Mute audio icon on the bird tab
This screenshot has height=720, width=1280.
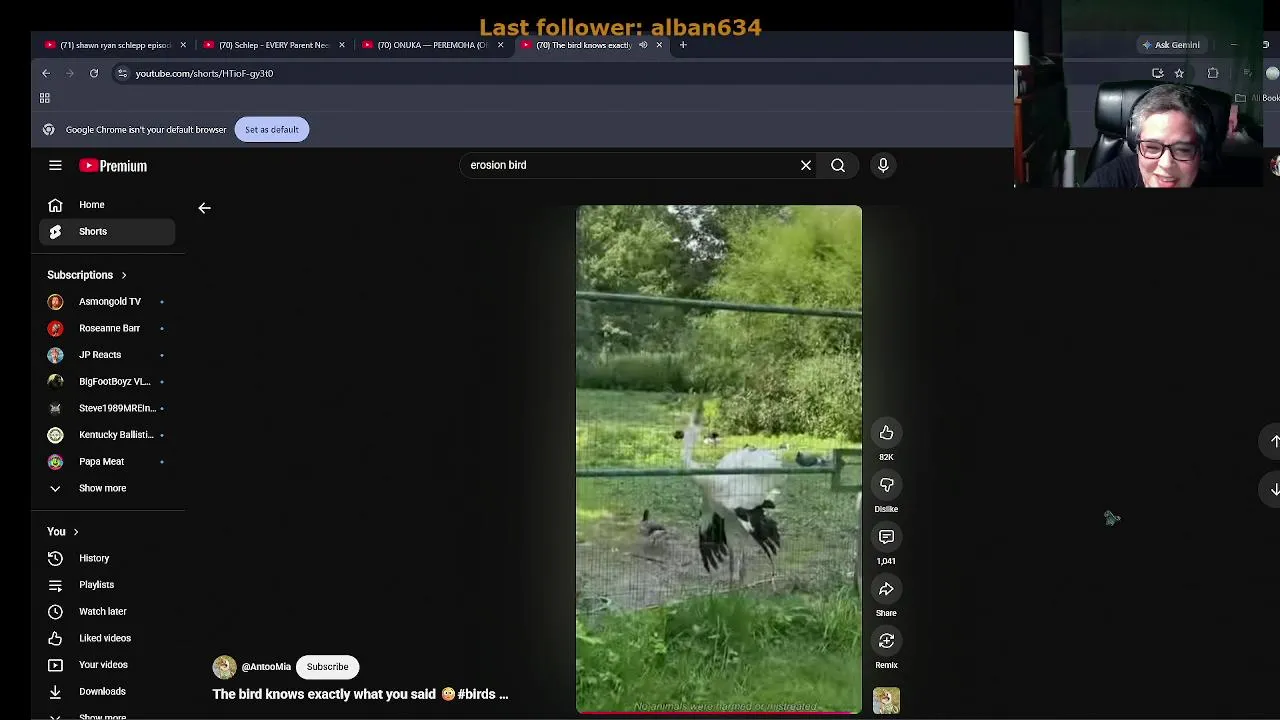pos(643,45)
